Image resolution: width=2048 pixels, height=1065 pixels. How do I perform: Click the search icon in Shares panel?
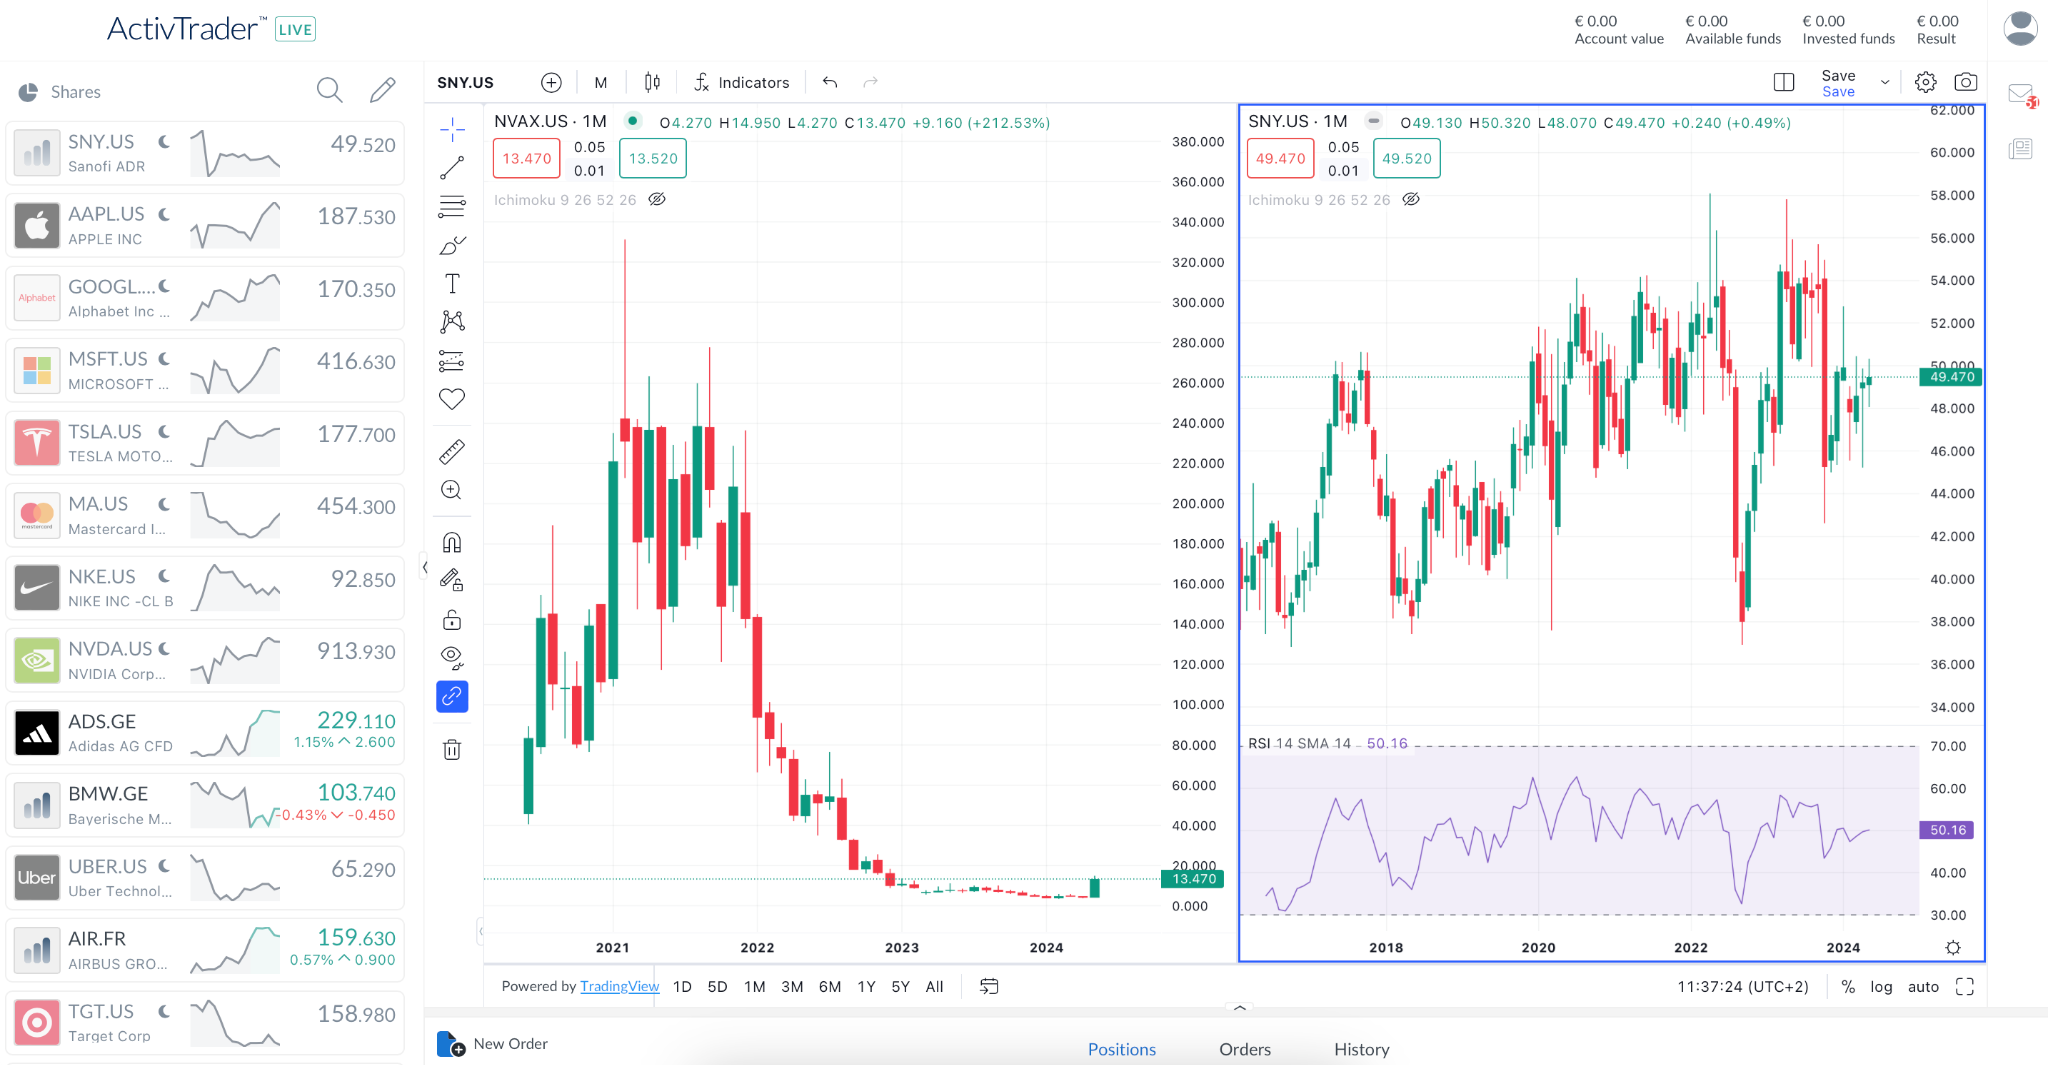(x=329, y=91)
